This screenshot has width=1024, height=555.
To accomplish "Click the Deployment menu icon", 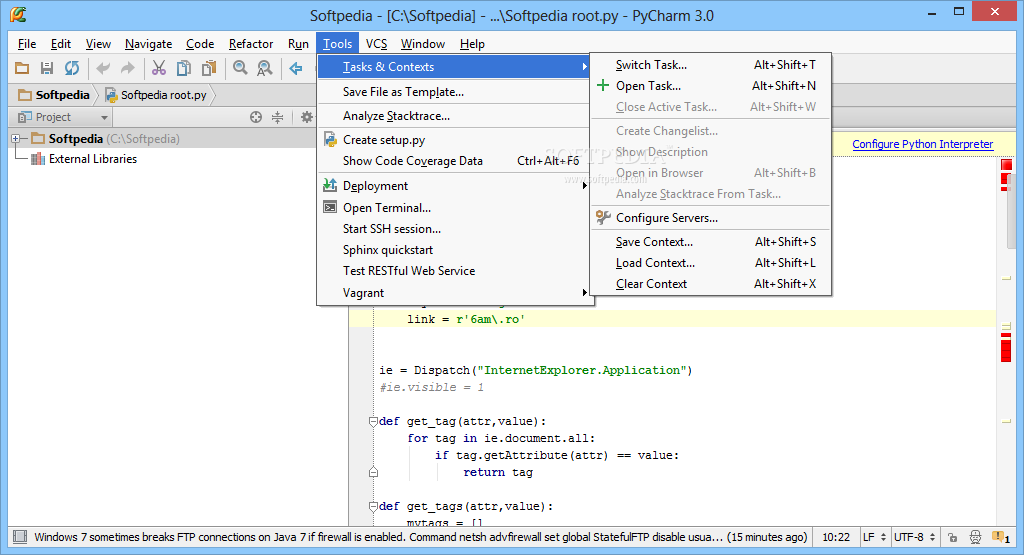I will 330,185.
